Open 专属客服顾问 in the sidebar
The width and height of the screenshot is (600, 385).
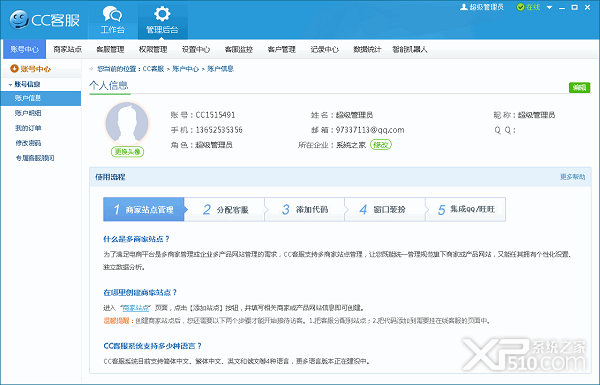click(x=35, y=158)
